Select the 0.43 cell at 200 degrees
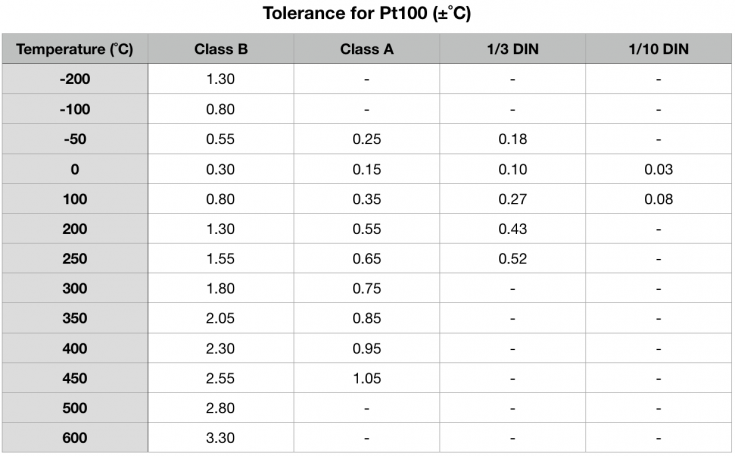 pyautogui.click(x=512, y=229)
